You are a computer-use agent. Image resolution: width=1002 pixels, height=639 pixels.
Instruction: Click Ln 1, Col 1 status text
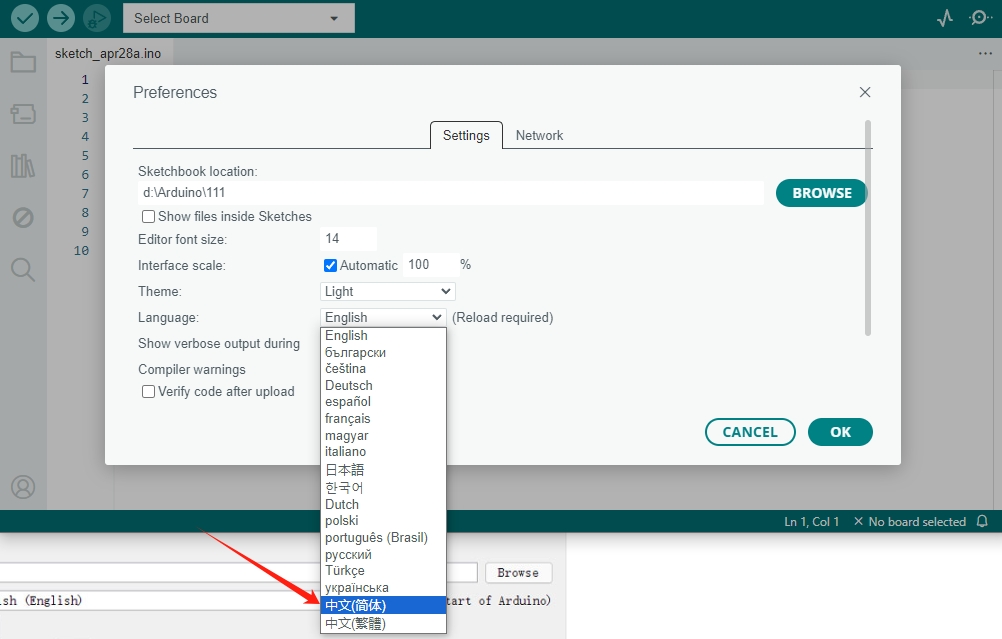tap(812, 522)
